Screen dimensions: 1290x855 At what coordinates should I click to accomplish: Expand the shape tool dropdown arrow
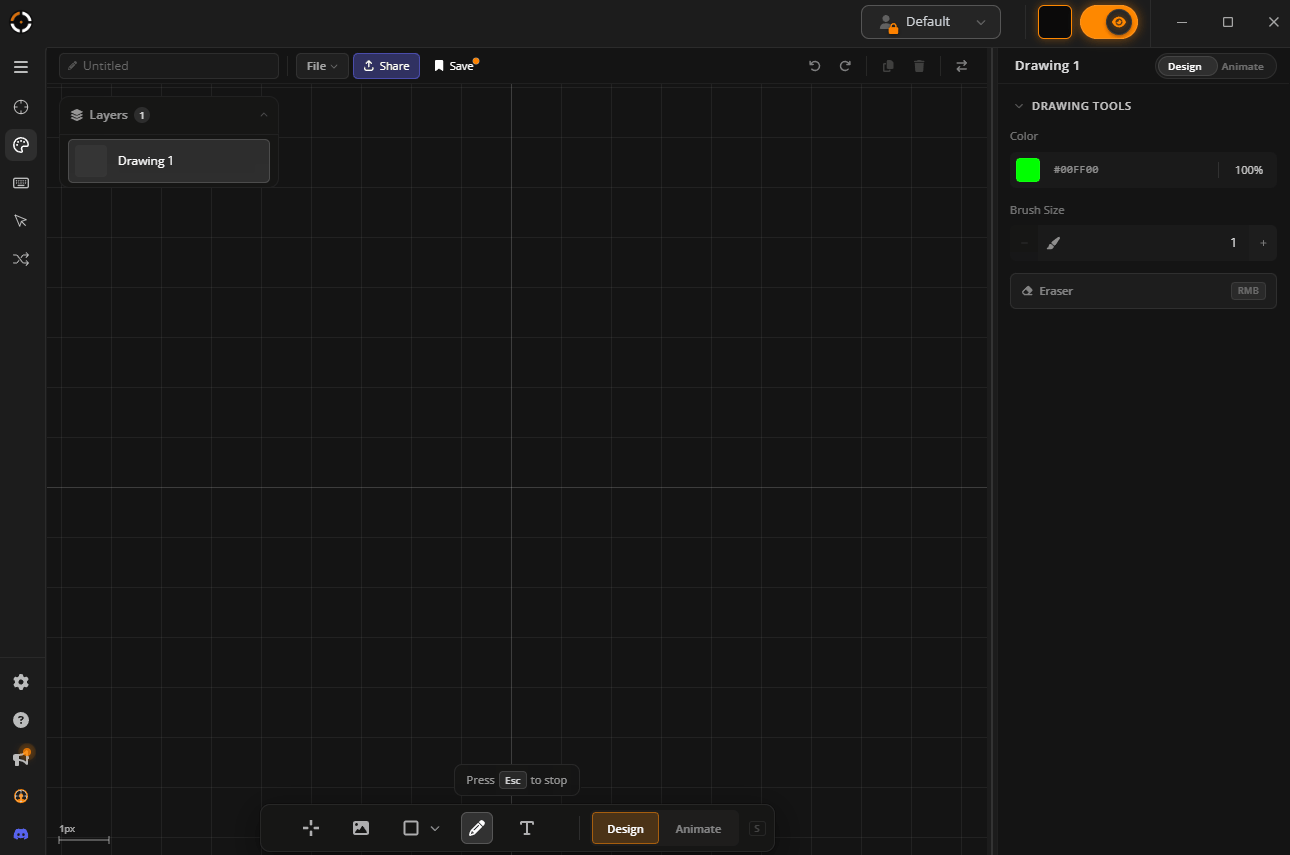[x=435, y=829]
